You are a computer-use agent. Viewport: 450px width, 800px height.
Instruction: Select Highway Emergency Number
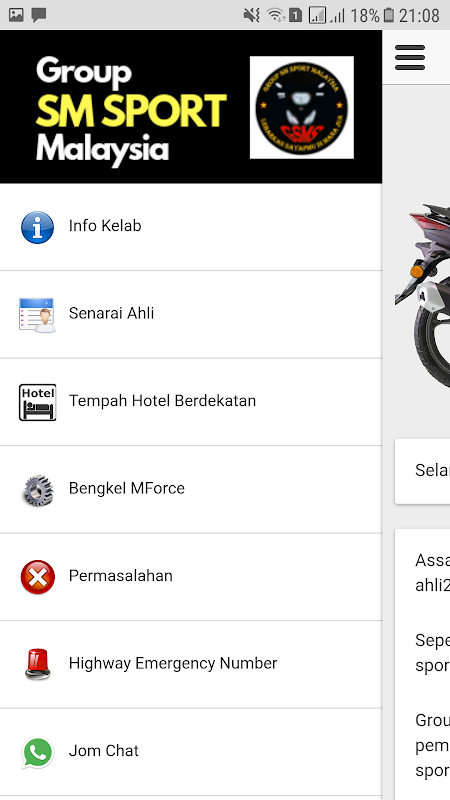pos(191,664)
